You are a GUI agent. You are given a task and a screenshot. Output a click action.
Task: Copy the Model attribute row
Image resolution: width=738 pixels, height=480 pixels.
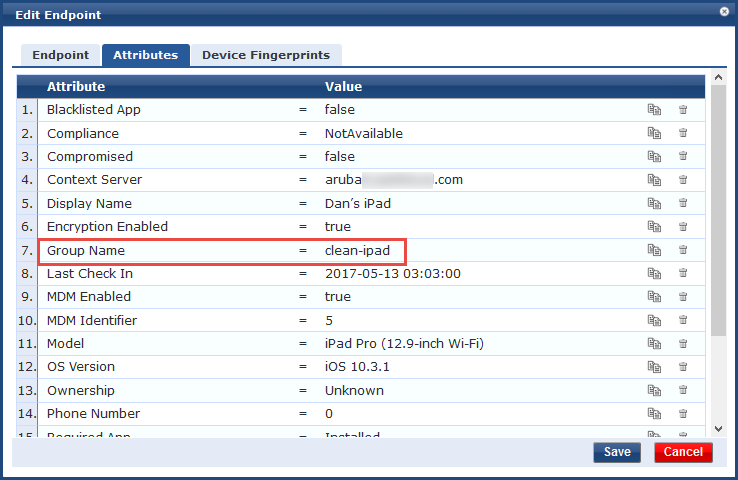[654, 344]
